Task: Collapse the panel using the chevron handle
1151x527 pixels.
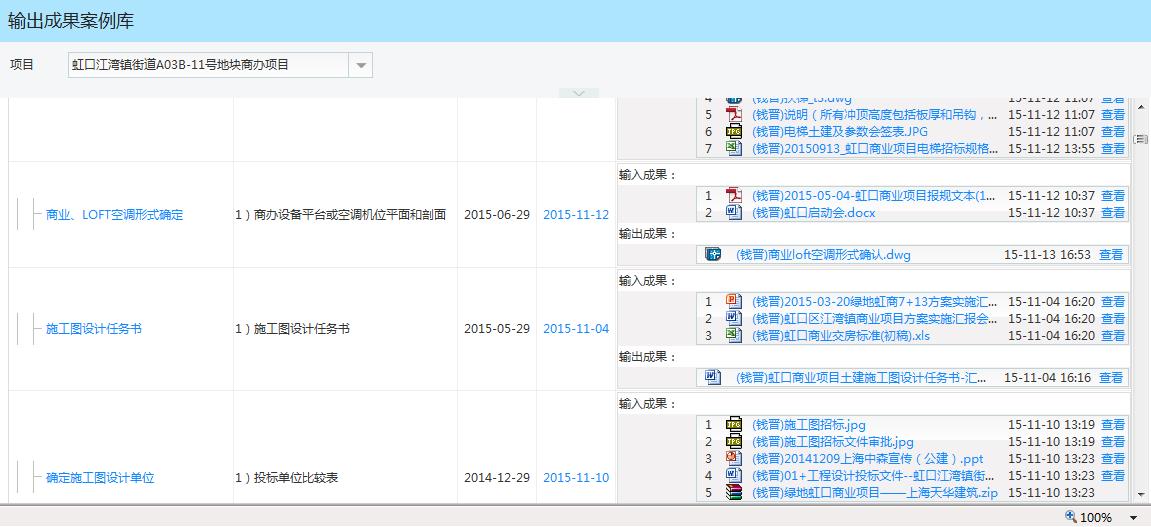Action: tap(578, 93)
